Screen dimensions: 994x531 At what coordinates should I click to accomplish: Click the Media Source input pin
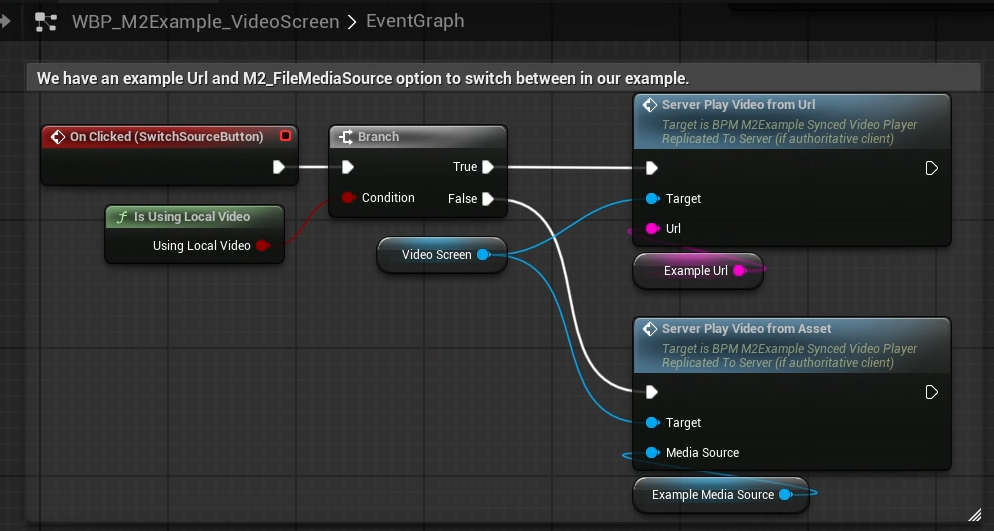click(x=652, y=453)
